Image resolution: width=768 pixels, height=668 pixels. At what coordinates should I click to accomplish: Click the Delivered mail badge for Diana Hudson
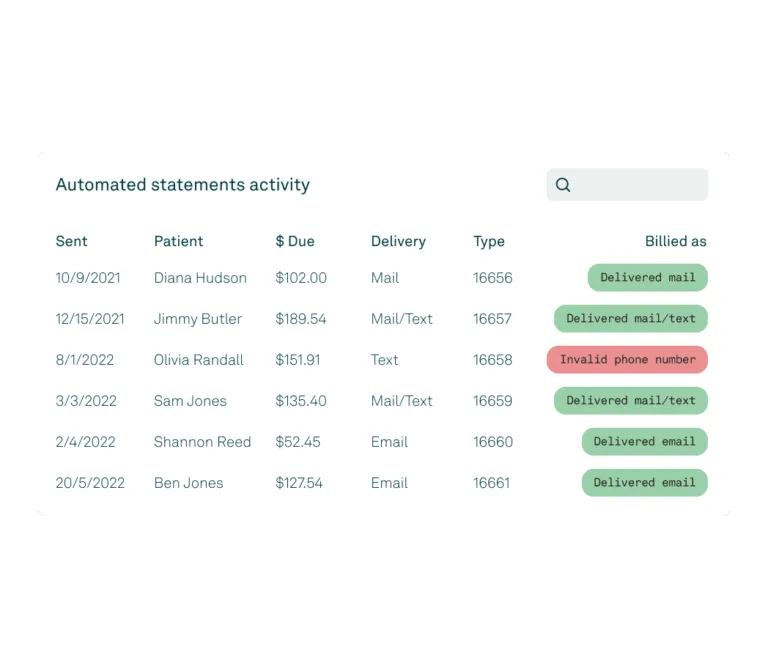(x=647, y=278)
